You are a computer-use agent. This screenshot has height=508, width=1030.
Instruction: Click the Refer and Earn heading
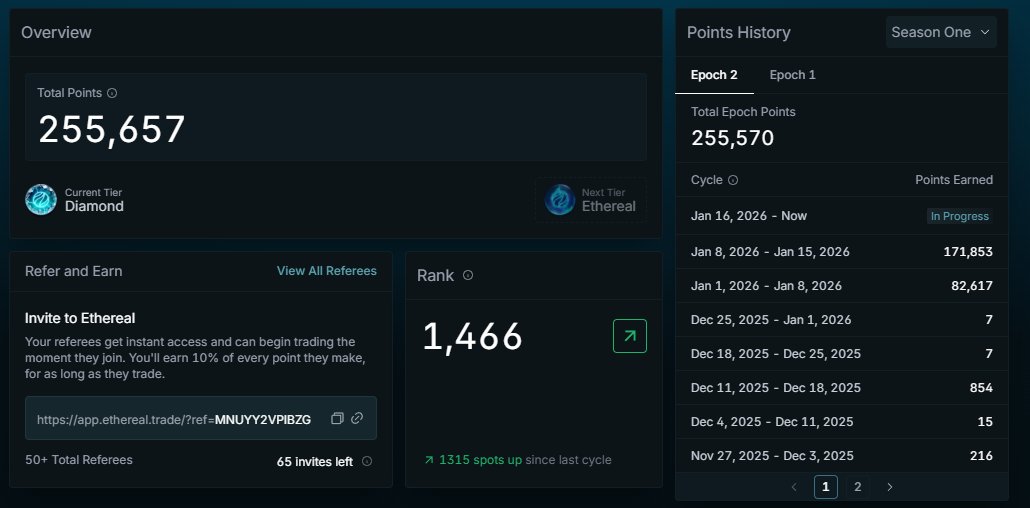[74, 271]
